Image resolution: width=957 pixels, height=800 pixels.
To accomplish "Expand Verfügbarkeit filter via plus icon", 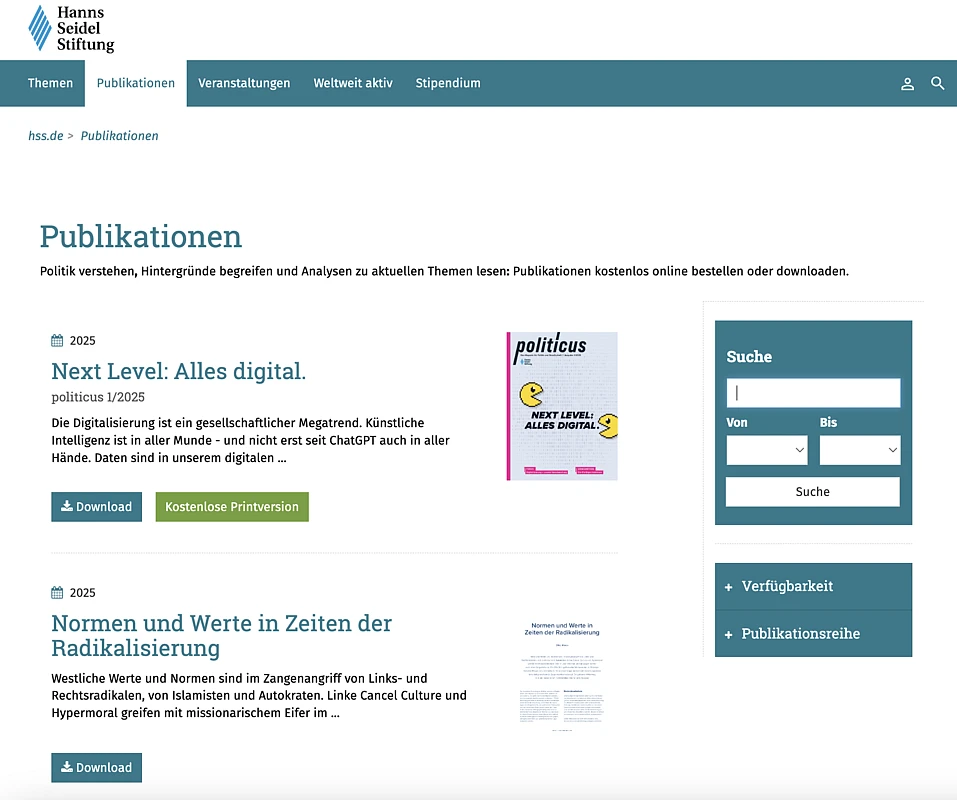I will click(x=729, y=587).
